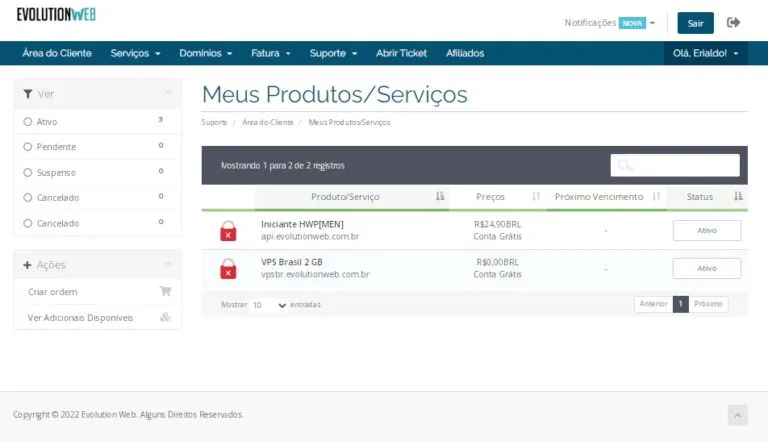
Task: Click the Criar ordem link
Action: tap(52, 292)
